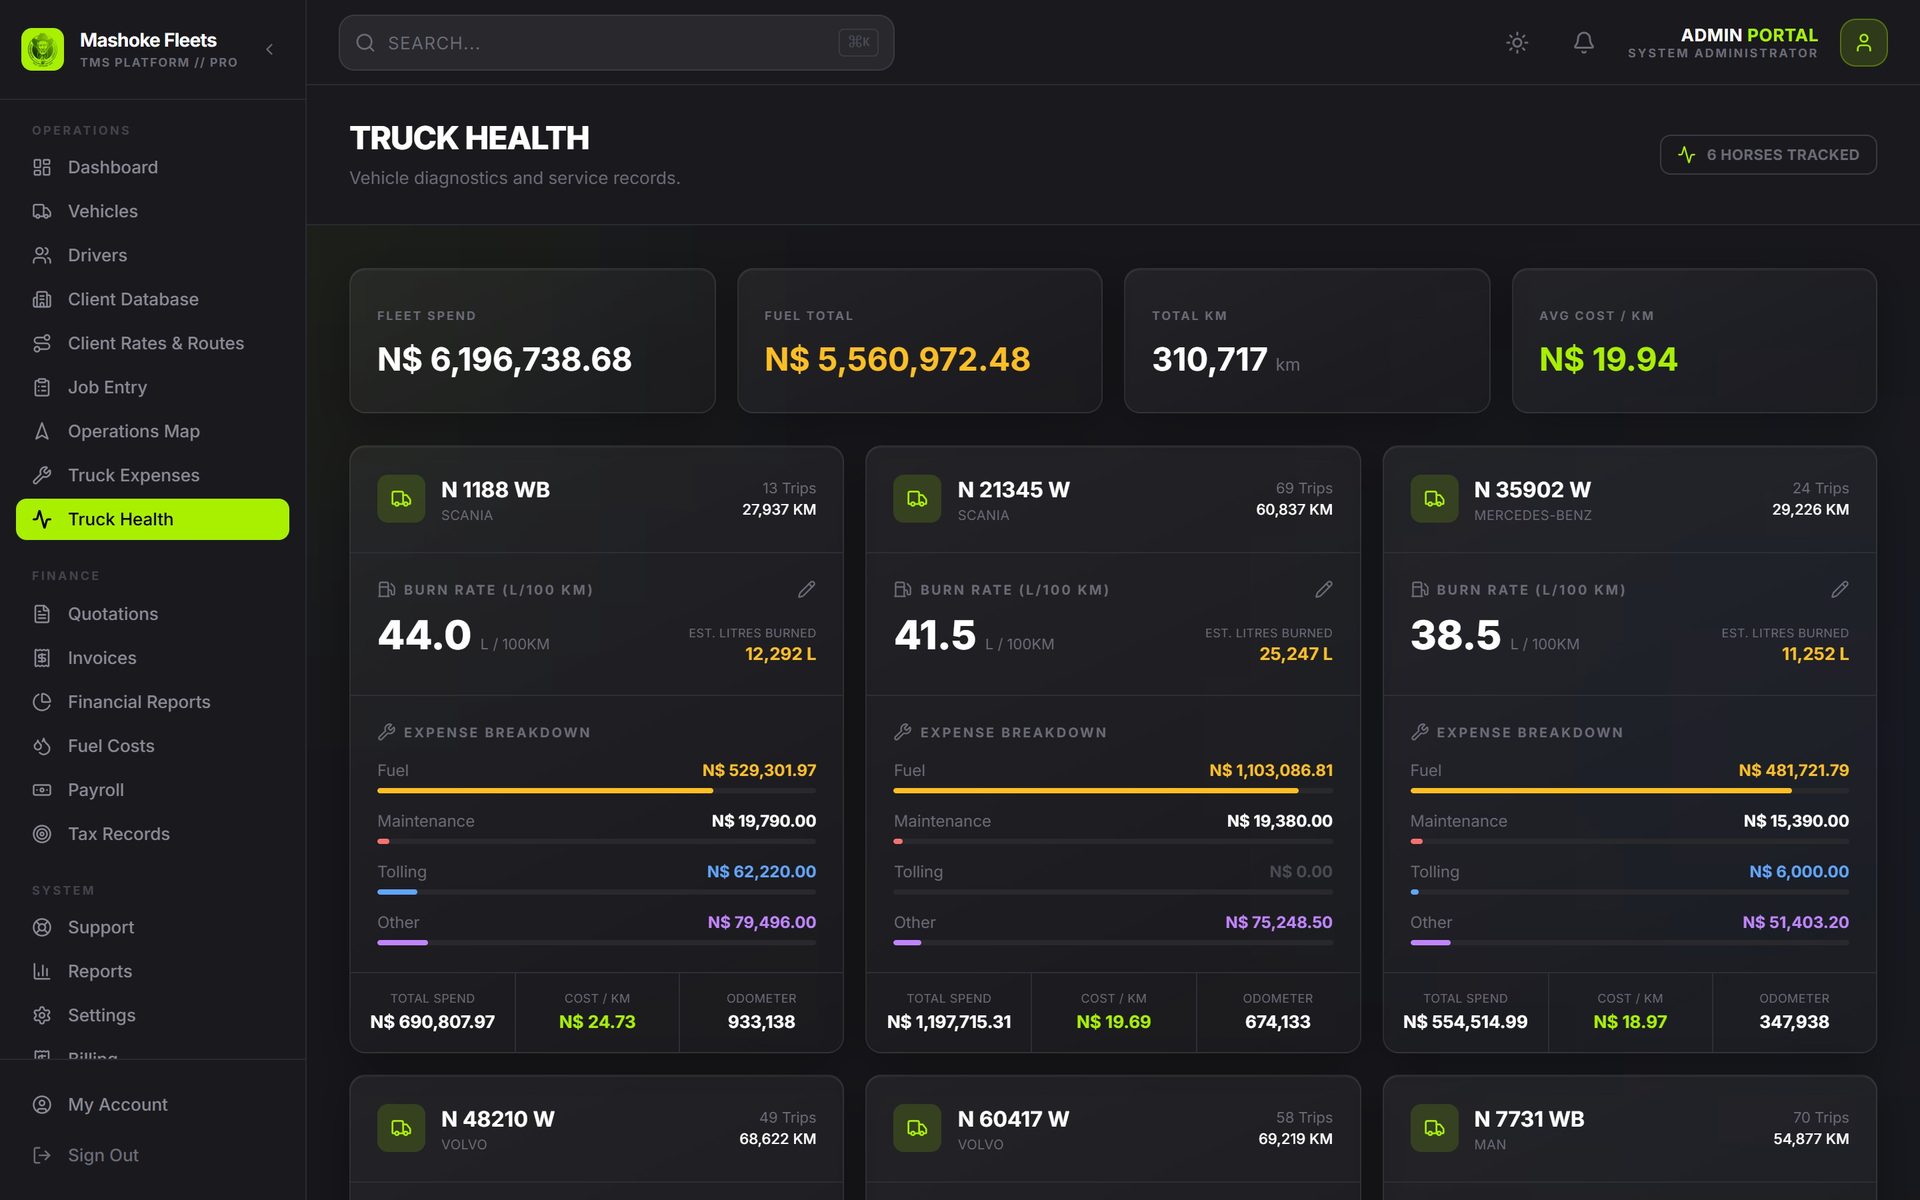
Task: Open the Invoices page
Action: tap(153, 658)
